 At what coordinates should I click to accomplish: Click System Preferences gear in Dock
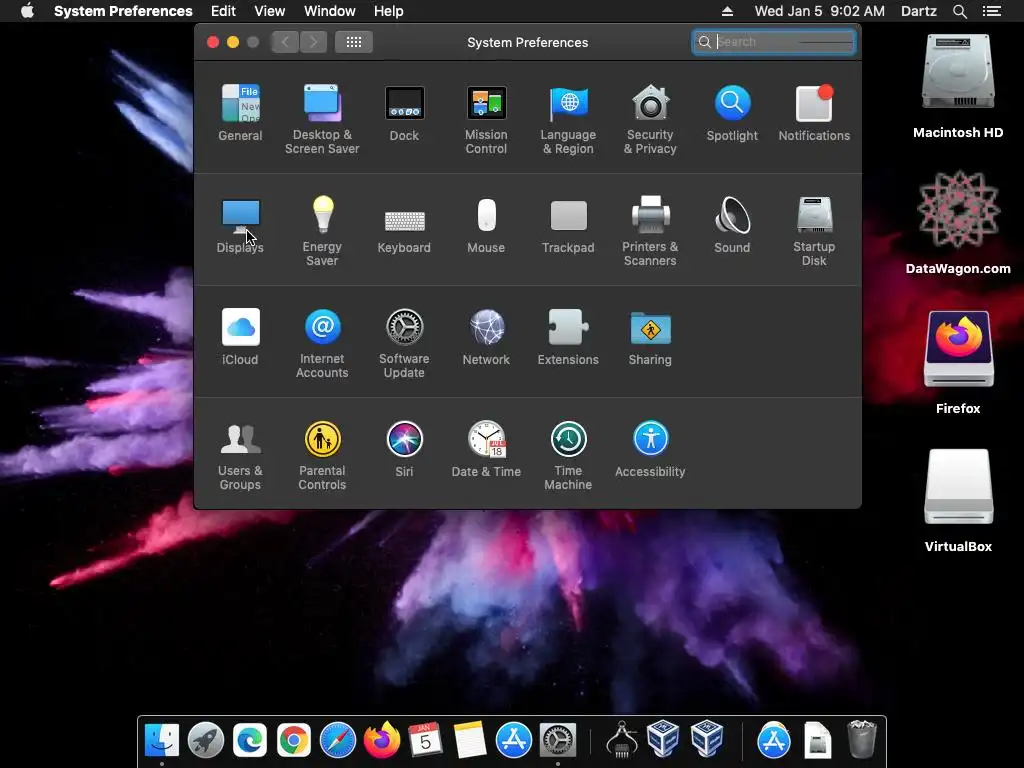[558, 741]
